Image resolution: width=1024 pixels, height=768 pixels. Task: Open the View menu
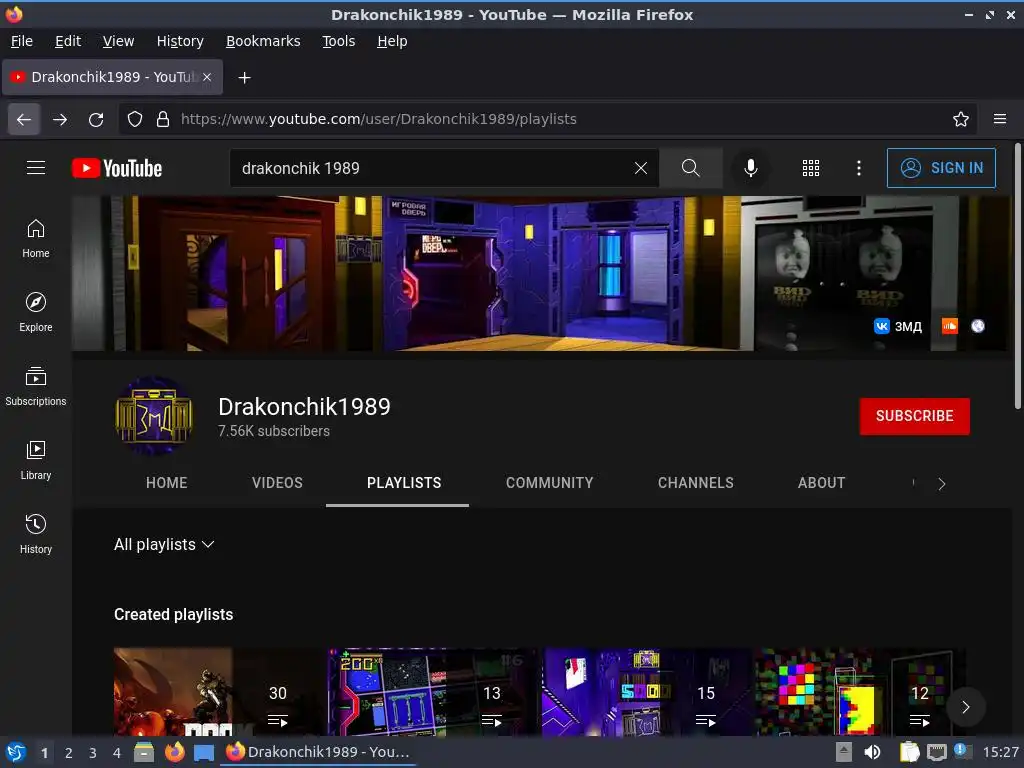coord(118,41)
